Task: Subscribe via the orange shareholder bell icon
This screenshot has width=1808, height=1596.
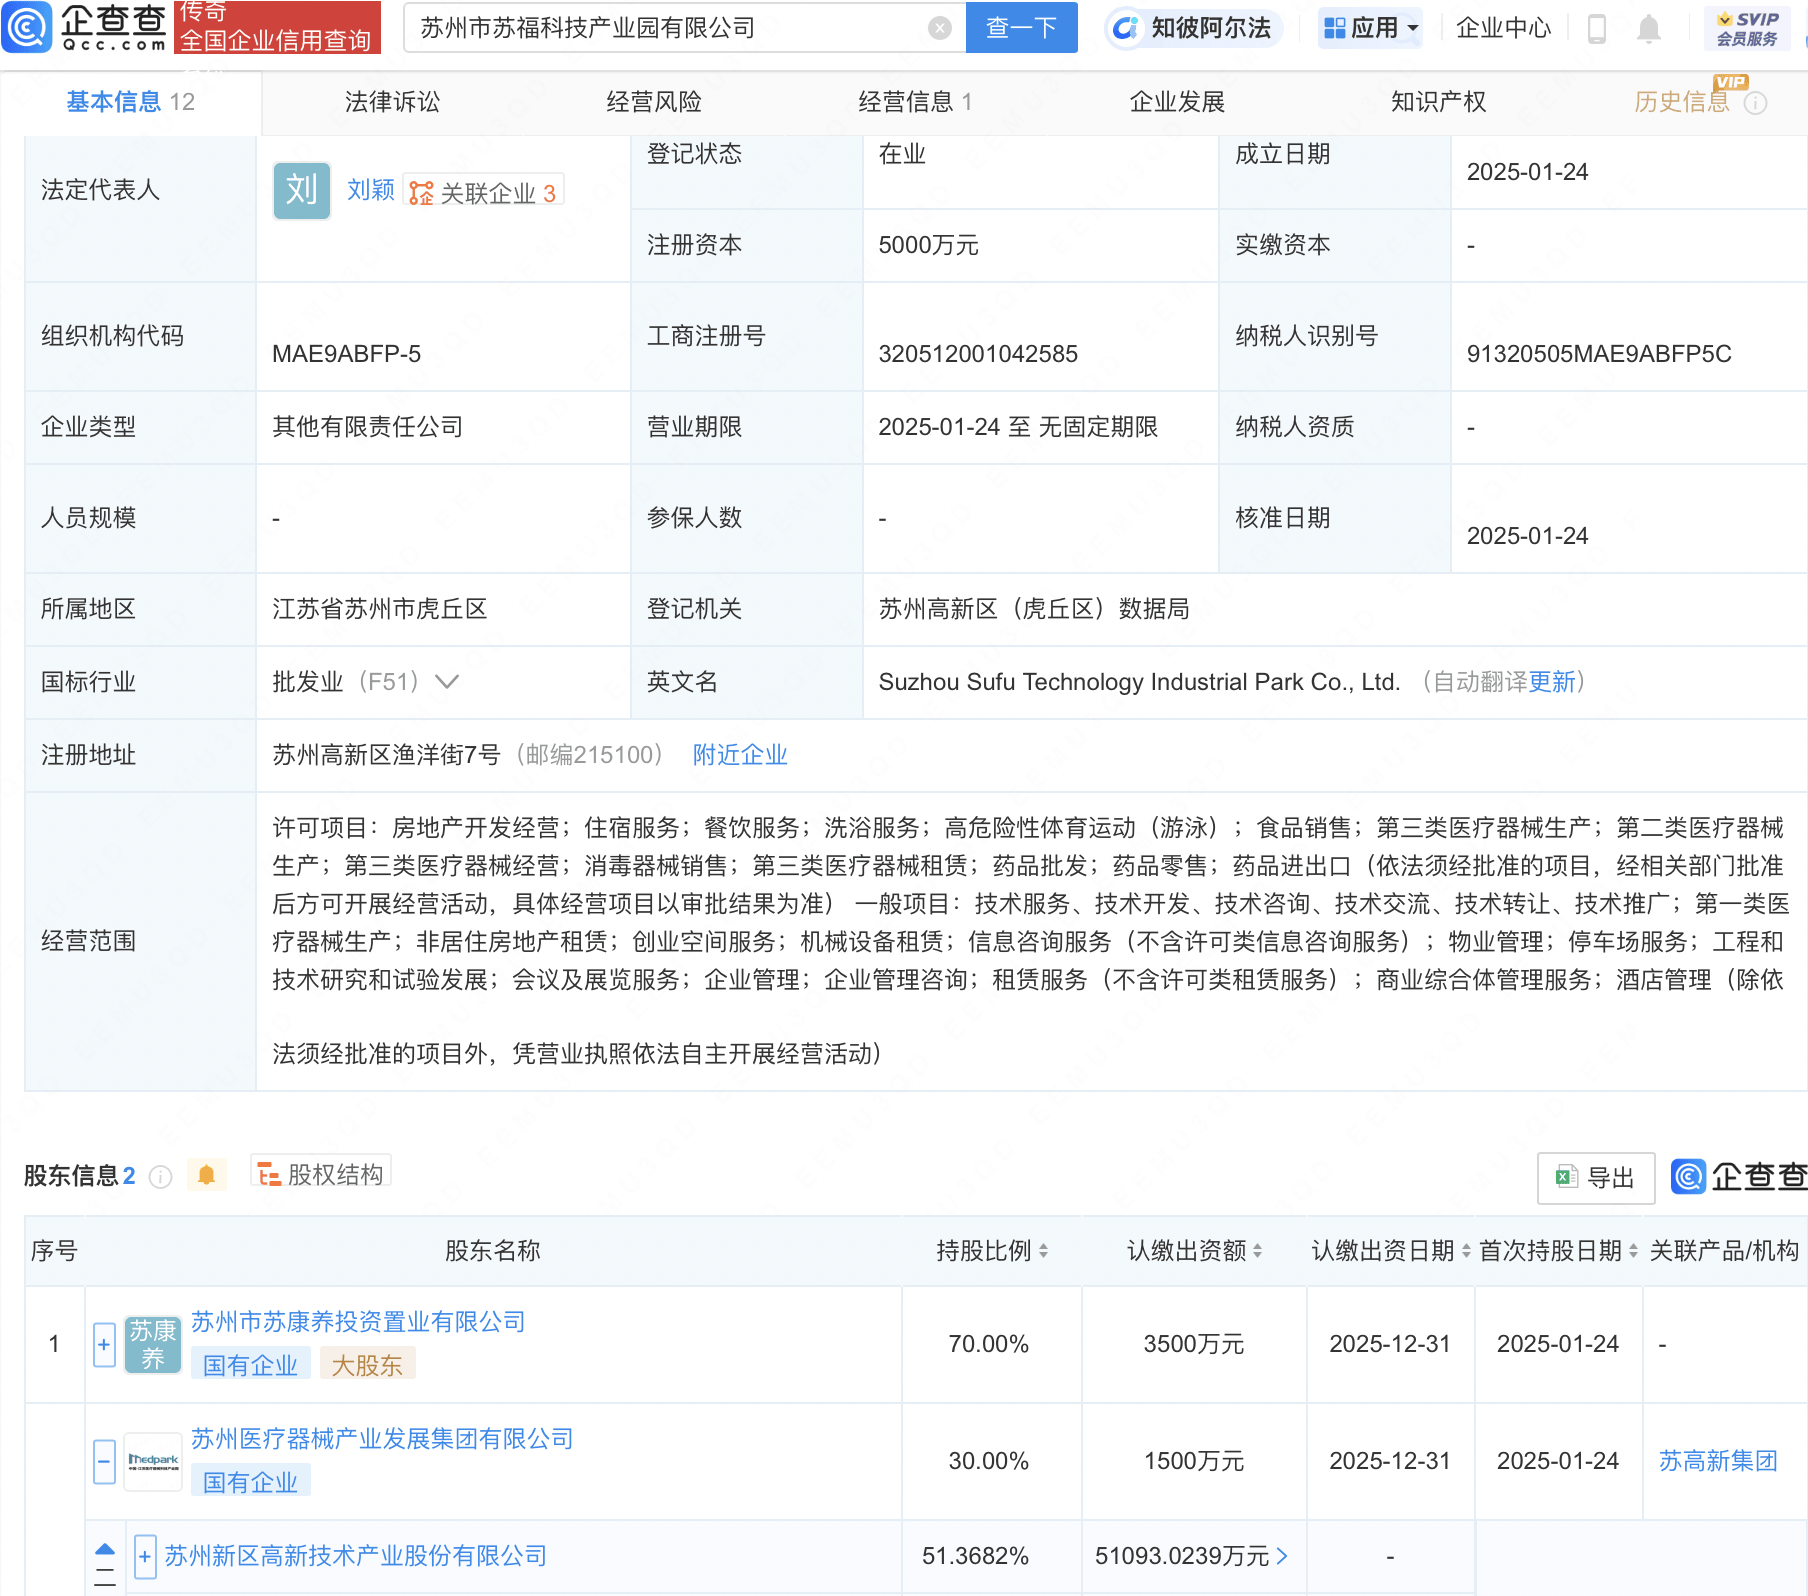Action: pos(207,1175)
